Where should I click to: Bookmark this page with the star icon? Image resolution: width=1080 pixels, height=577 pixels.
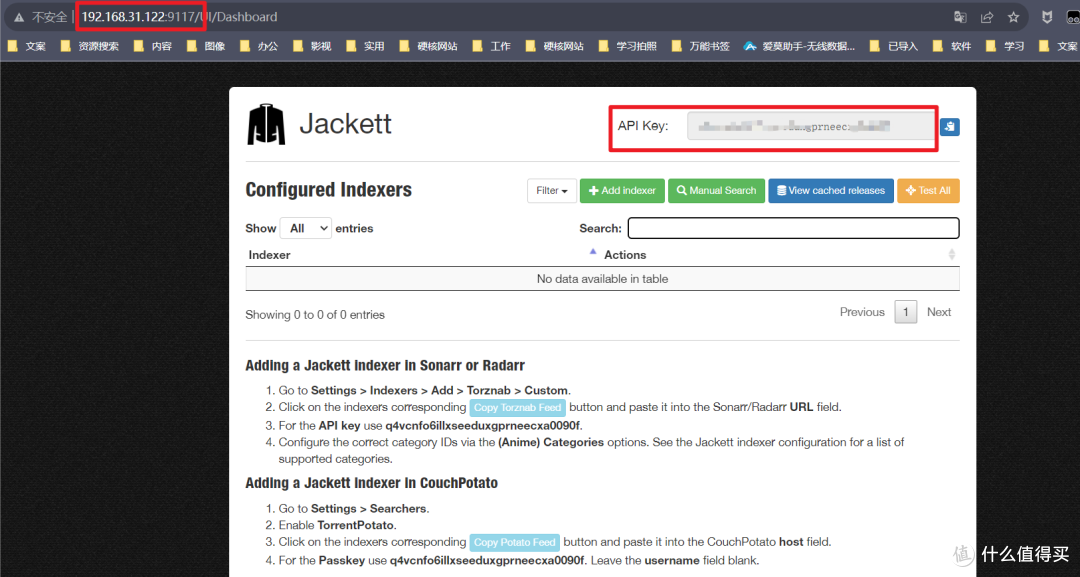(x=1013, y=17)
